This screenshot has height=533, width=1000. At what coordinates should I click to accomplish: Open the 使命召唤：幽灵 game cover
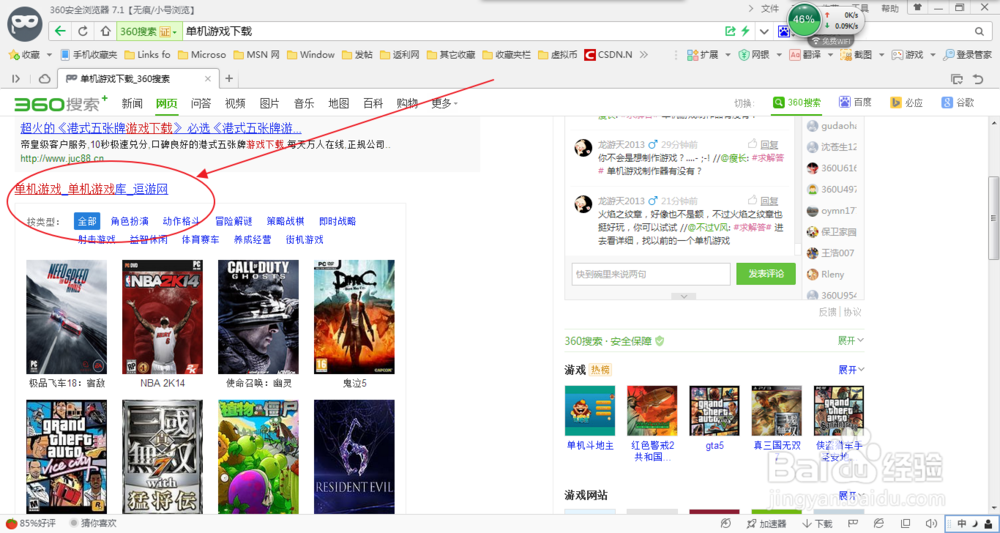tap(258, 317)
